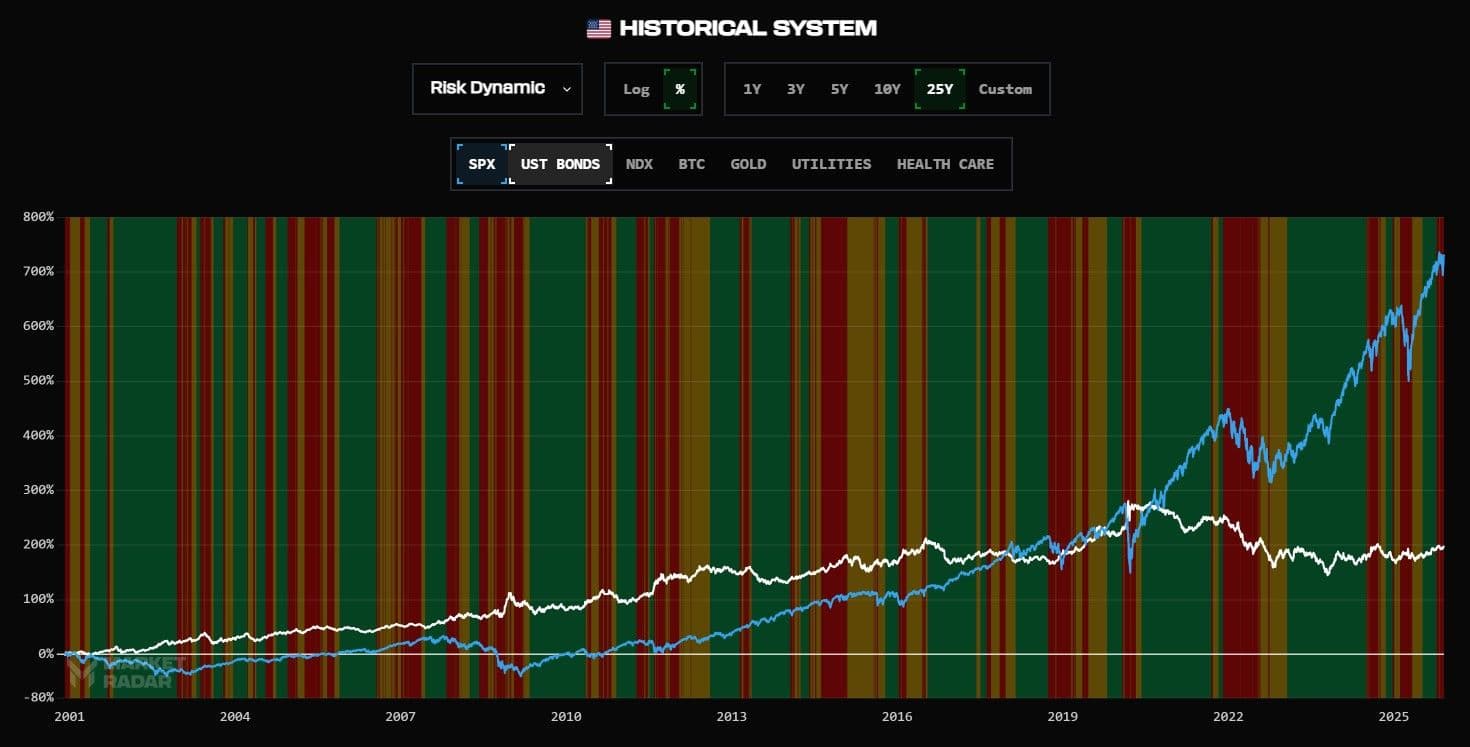Open the Custom date range picker
Image resolution: width=1470 pixels, height=747 pixels.
pyautogui.click(x=1005, y=89)
